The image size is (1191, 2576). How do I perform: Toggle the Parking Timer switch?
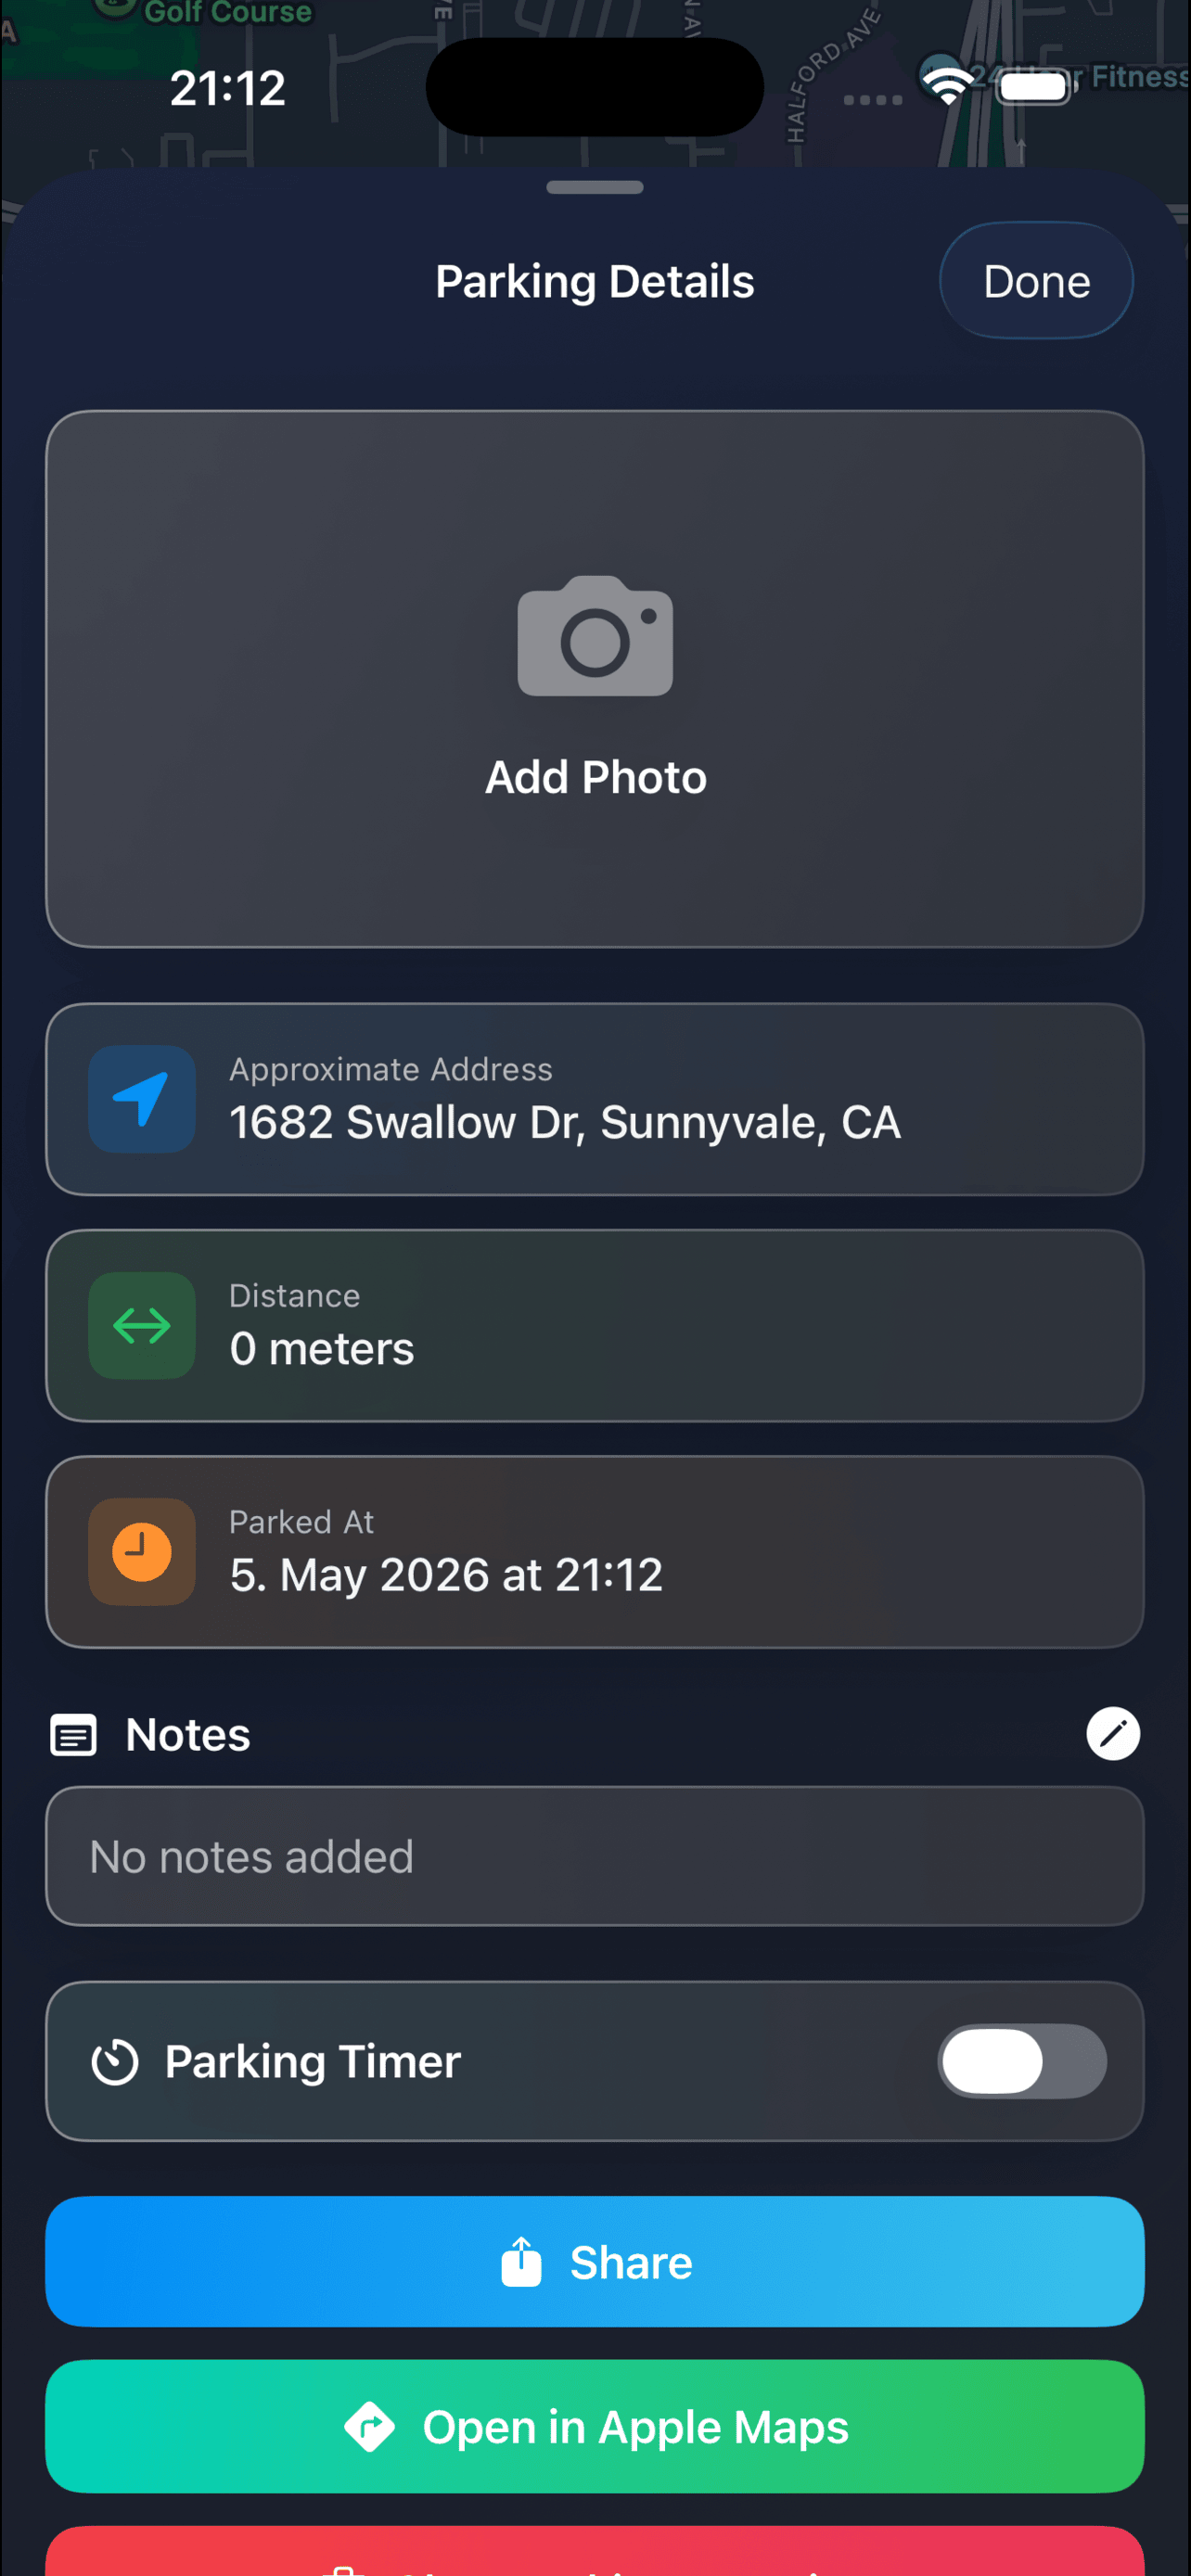point(1022,2061)
